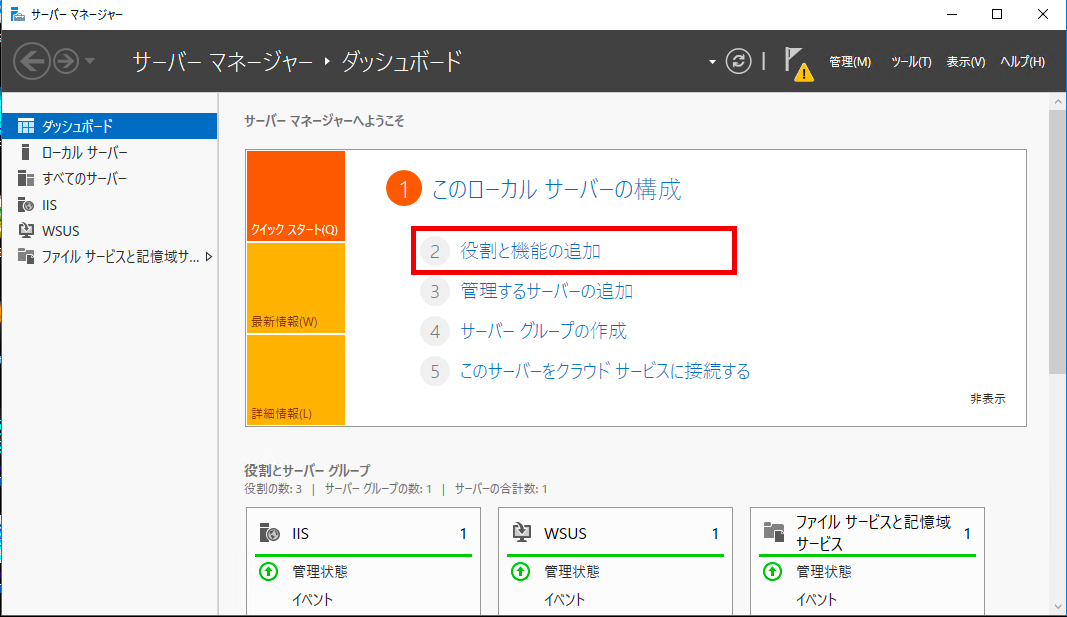Viewport: 1067px width, 617px height.
Task: Open the notifications flag with warning
Action: tap(798, 63)
